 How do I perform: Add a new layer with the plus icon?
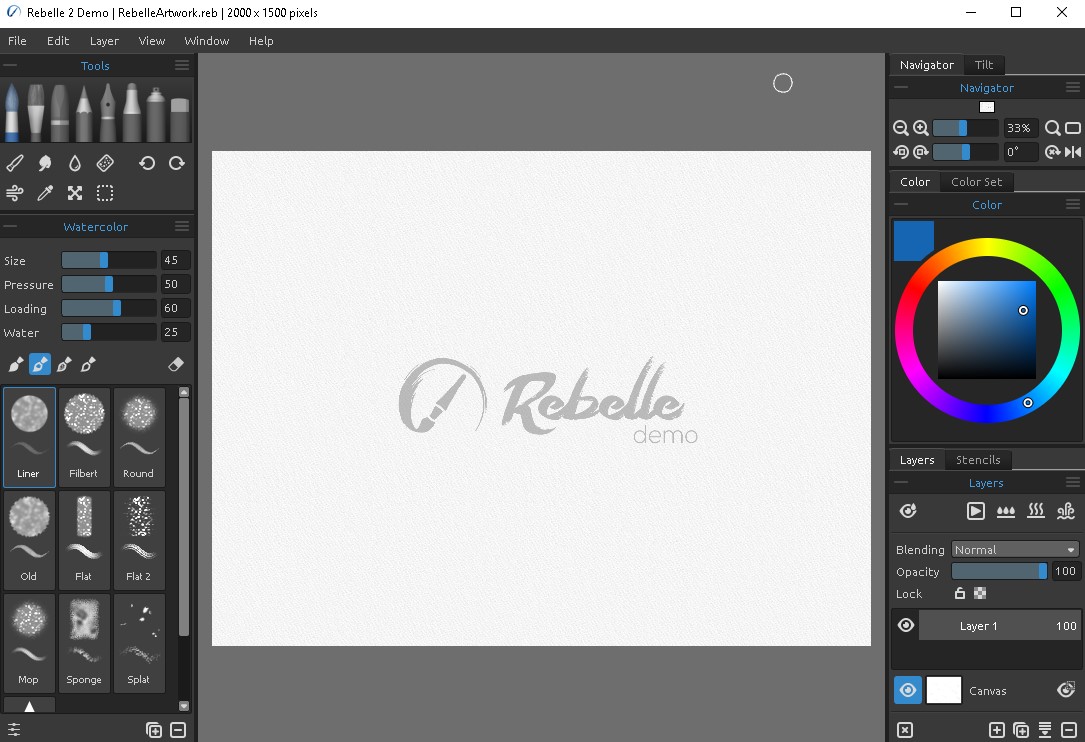click(996, 730)
